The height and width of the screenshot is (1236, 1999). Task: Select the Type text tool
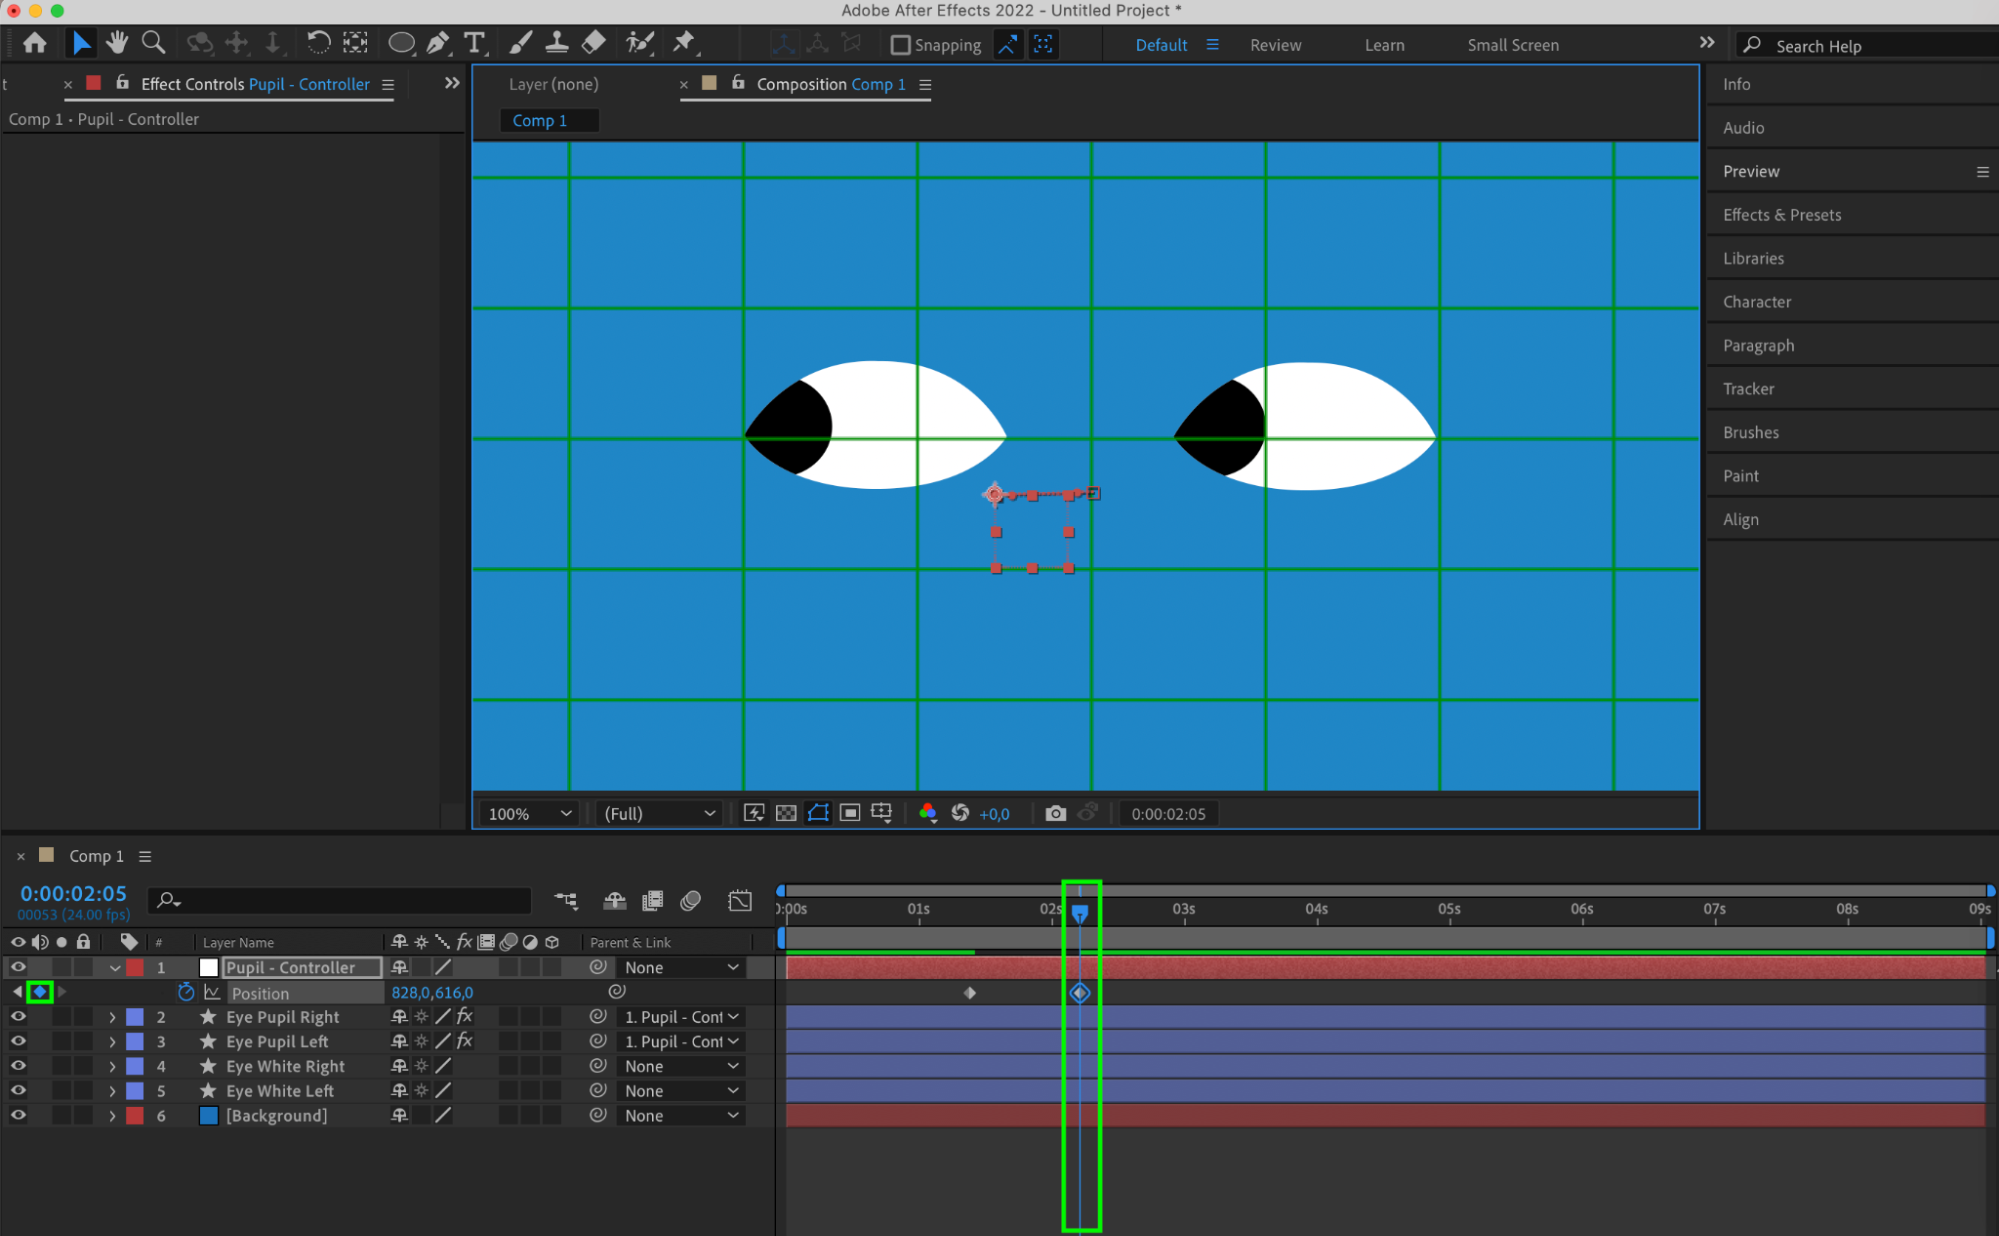coord(474,43)
